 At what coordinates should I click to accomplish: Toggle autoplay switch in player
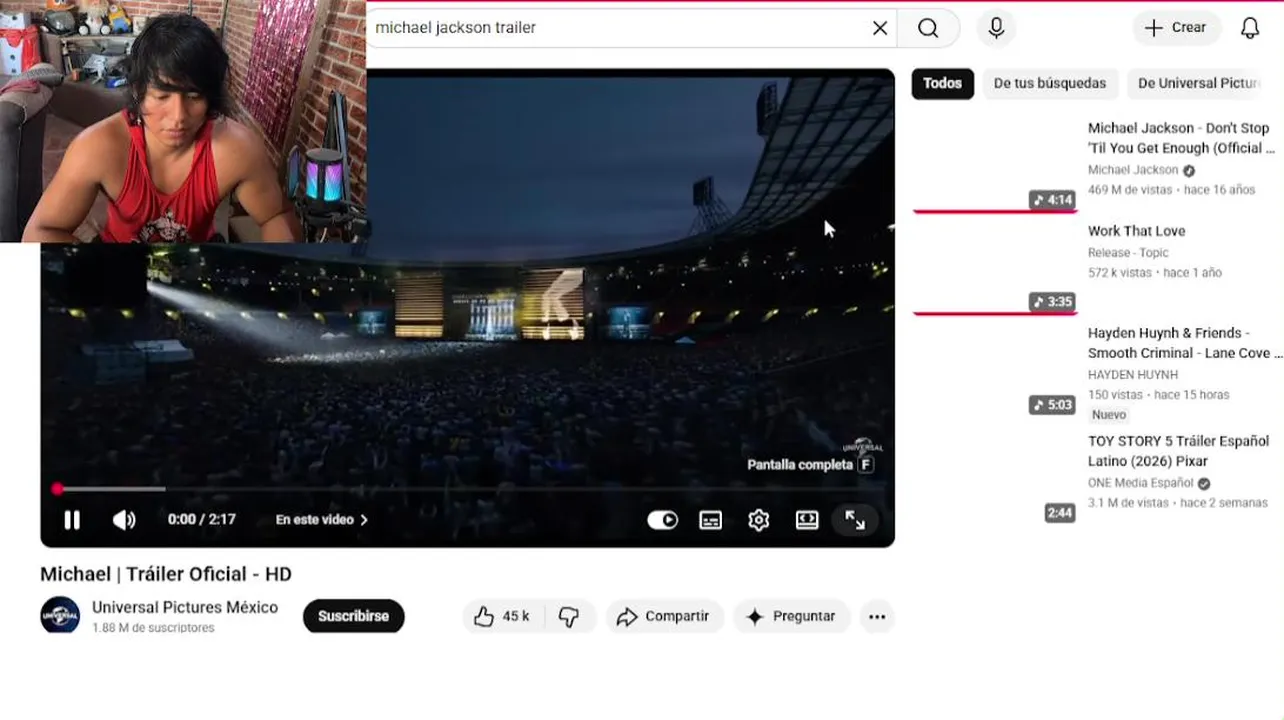(x=662, y=520)
